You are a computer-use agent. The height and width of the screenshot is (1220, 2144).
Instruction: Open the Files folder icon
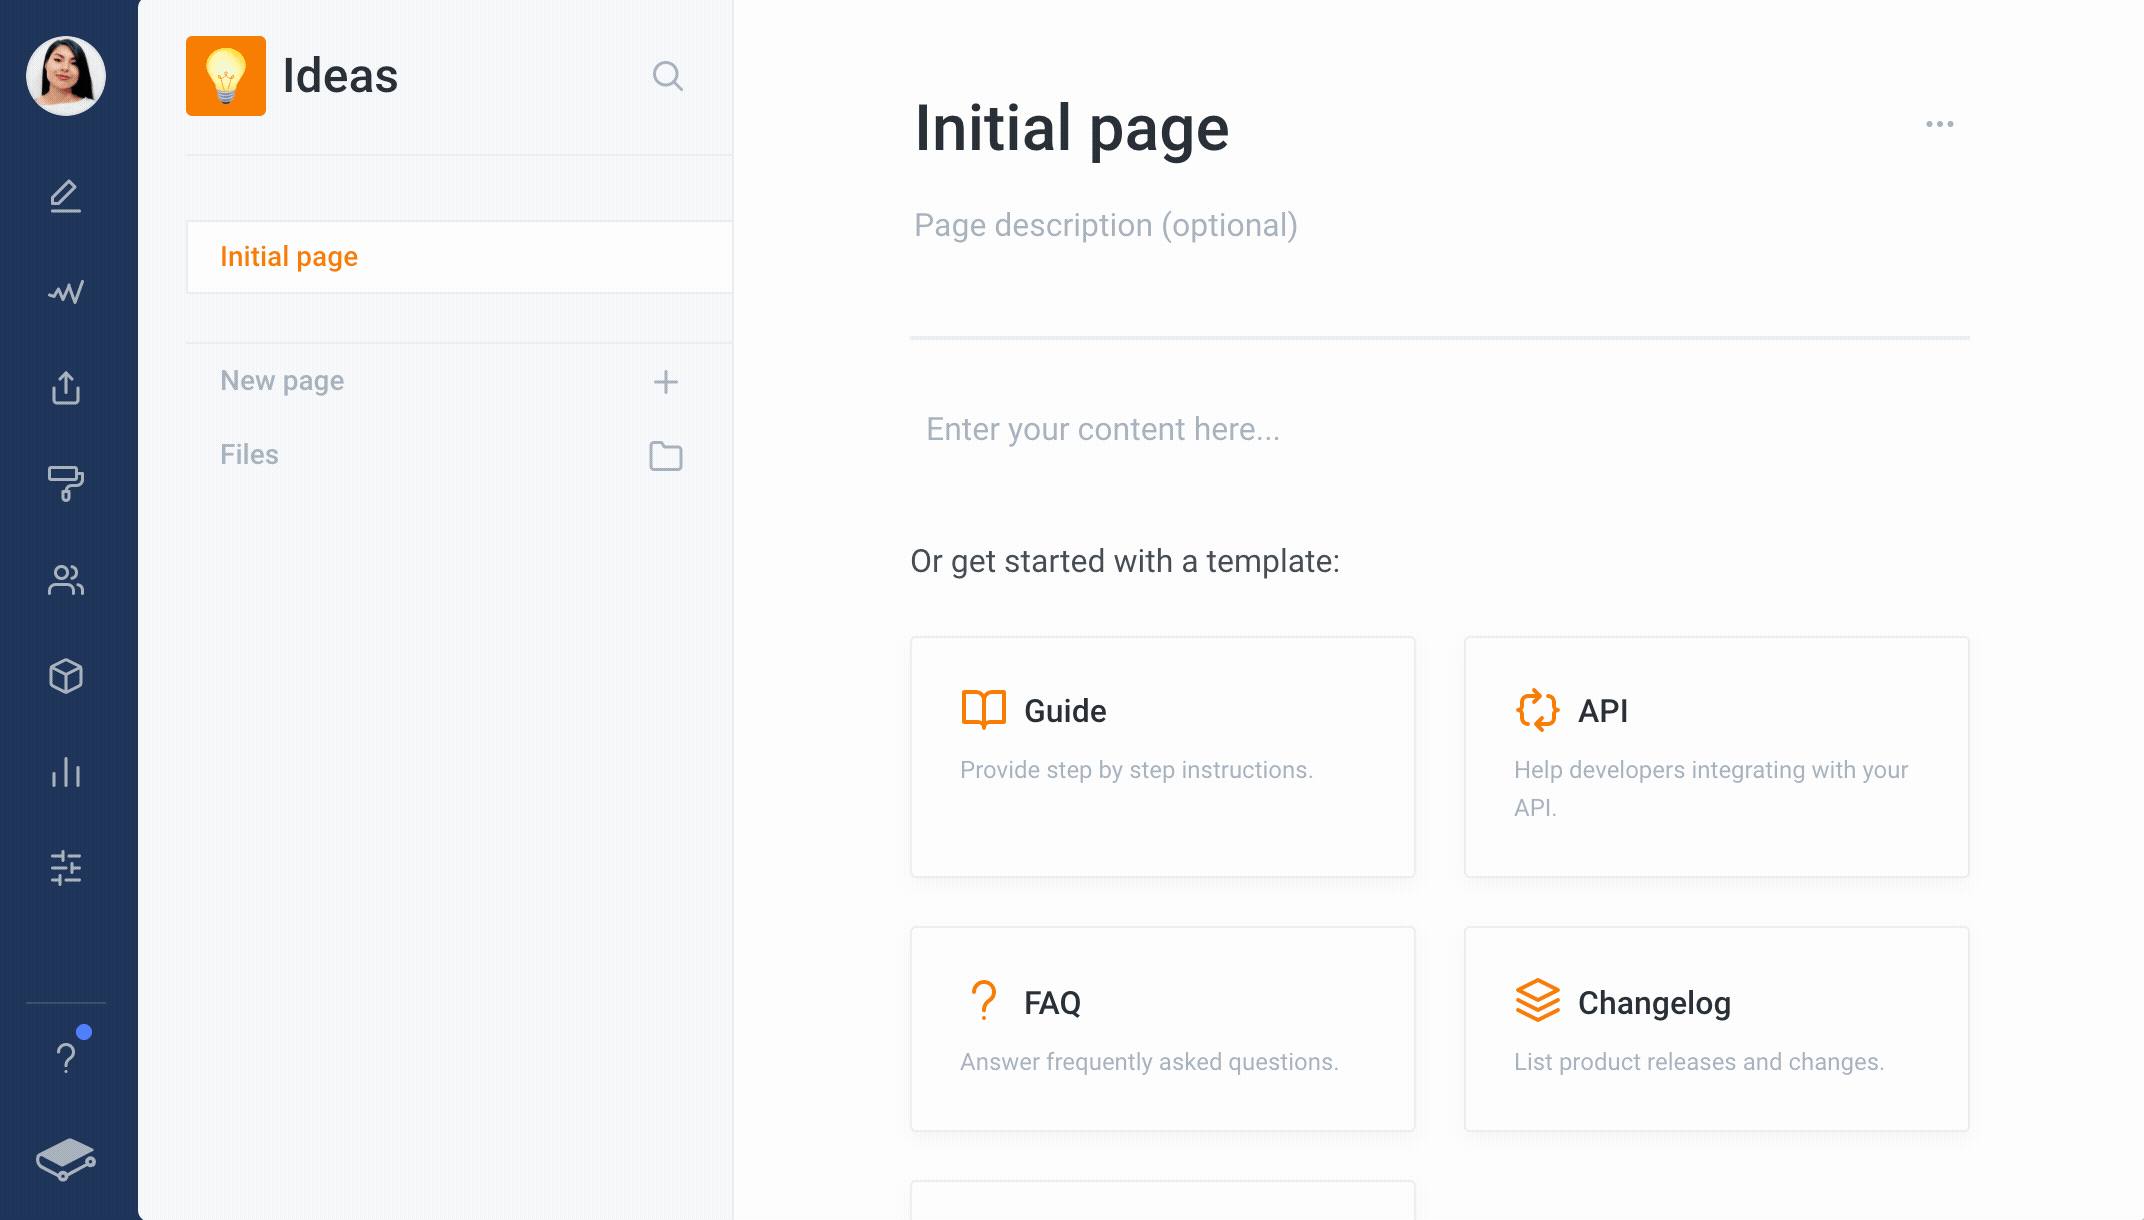coord(665,456)
